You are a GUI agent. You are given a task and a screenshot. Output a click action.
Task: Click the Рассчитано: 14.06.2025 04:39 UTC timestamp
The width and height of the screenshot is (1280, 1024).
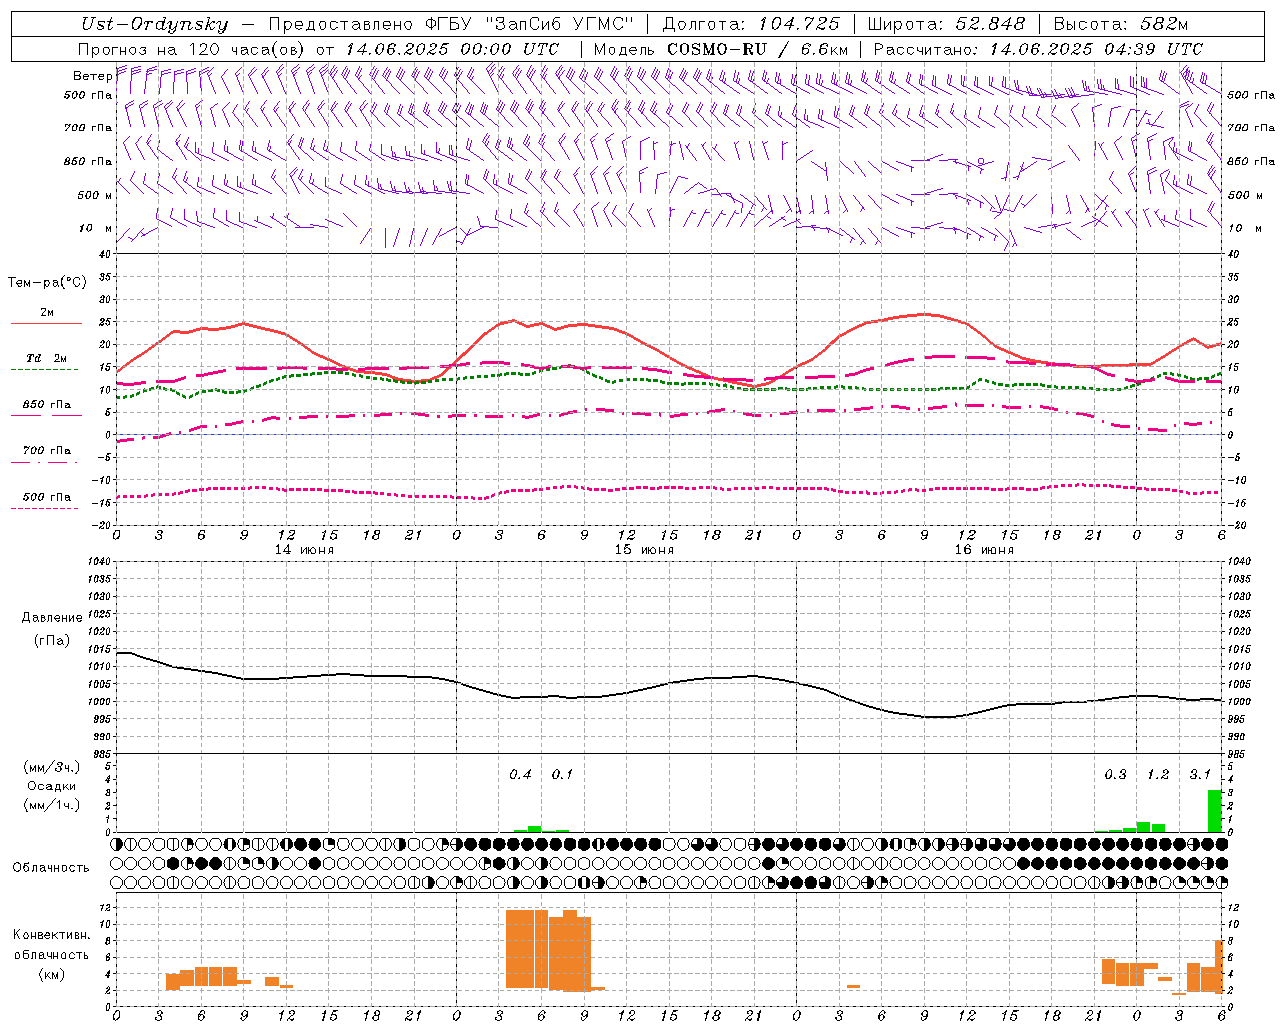coord(1038,49)
